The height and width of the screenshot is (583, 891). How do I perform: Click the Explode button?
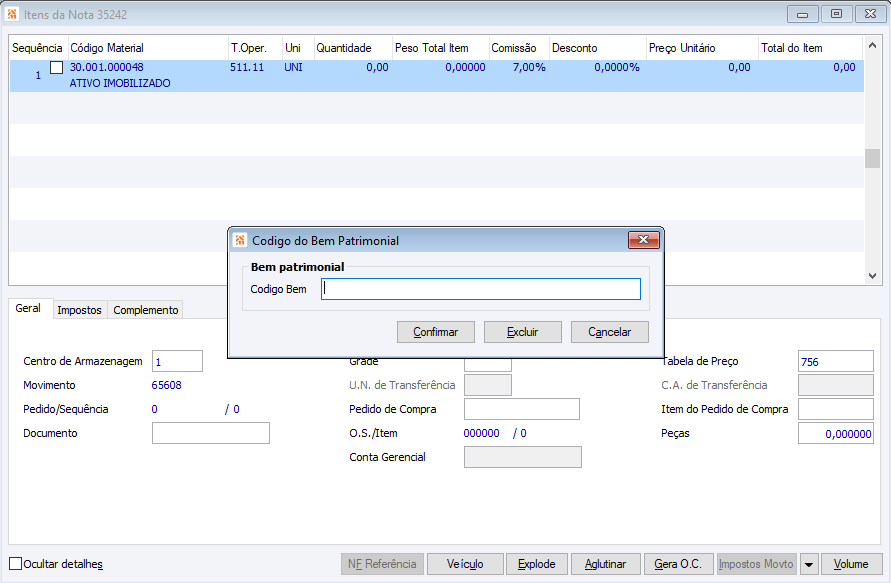536,564
